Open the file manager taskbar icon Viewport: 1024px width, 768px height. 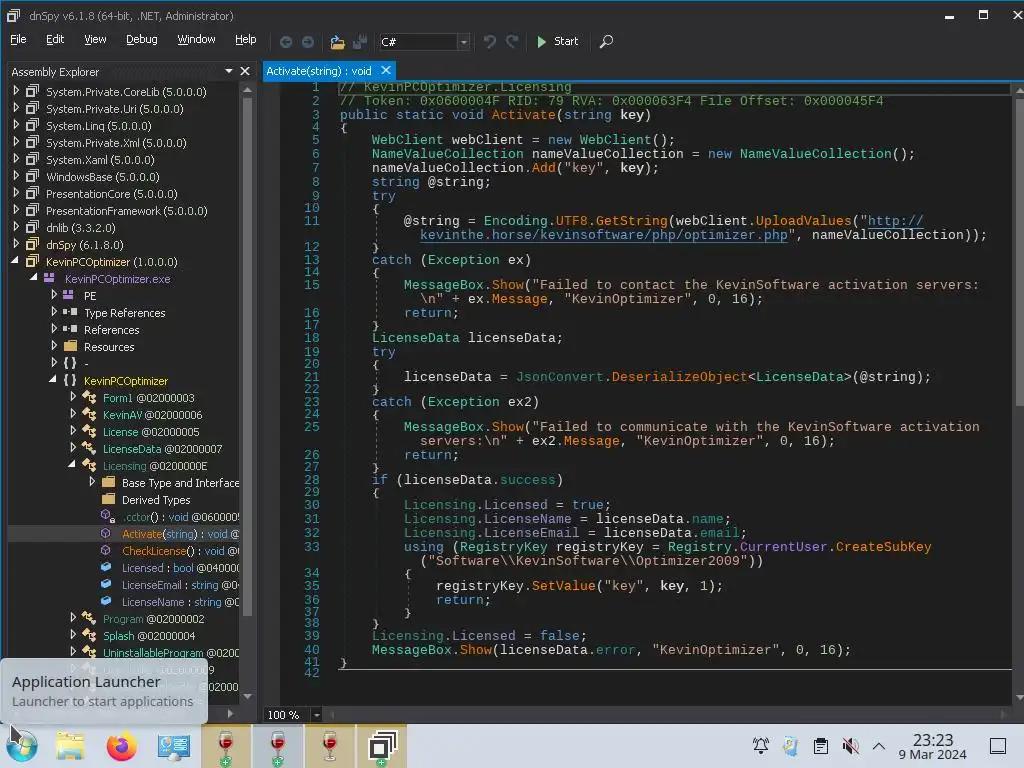pyautogui.click(x=70, y=746)
